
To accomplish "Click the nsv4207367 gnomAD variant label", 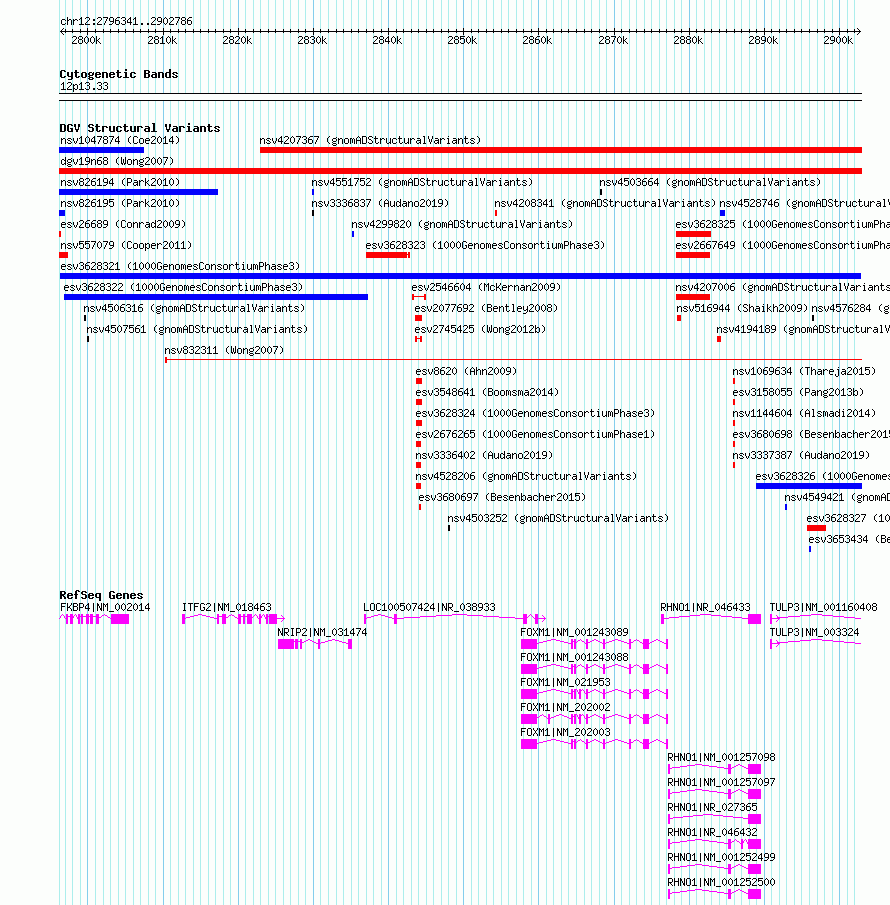I will 370,140.
